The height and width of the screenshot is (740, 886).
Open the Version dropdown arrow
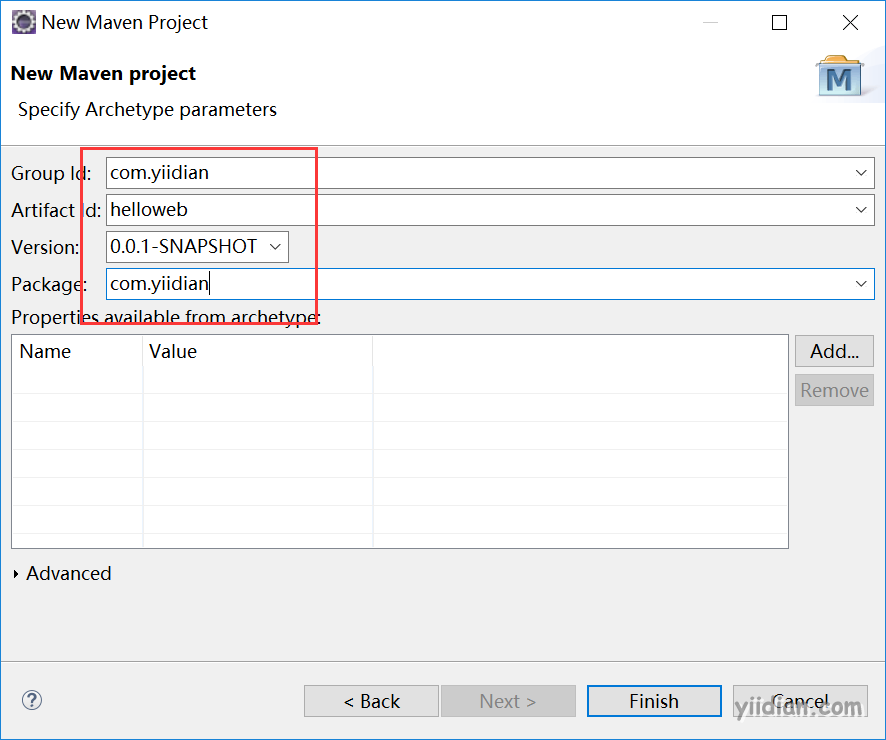pyautogui.click(x=275, y=247)
